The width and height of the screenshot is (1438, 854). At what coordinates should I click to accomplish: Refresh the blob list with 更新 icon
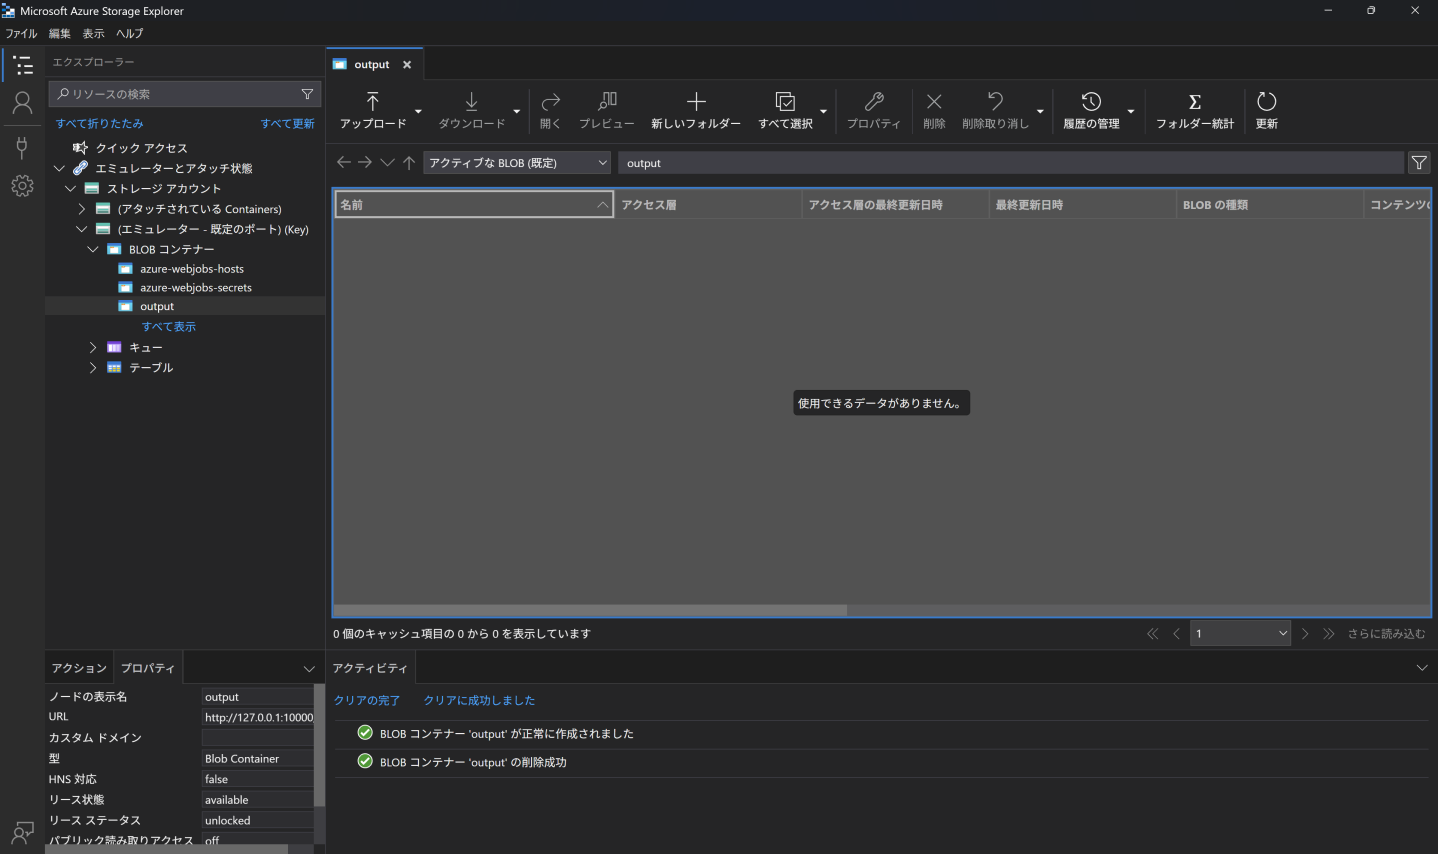[1267, 101]
